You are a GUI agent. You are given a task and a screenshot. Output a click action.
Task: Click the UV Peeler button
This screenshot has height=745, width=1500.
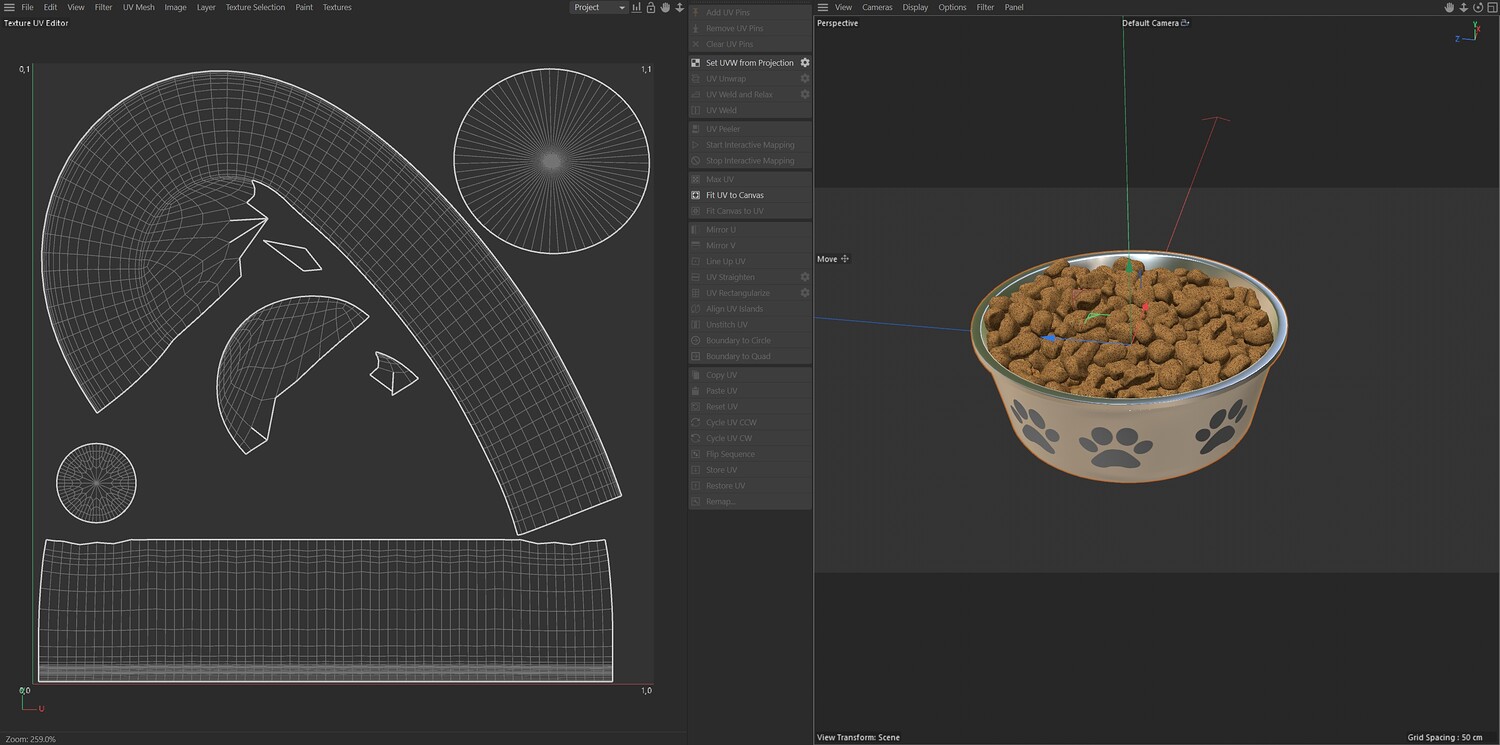click(750, 129)
